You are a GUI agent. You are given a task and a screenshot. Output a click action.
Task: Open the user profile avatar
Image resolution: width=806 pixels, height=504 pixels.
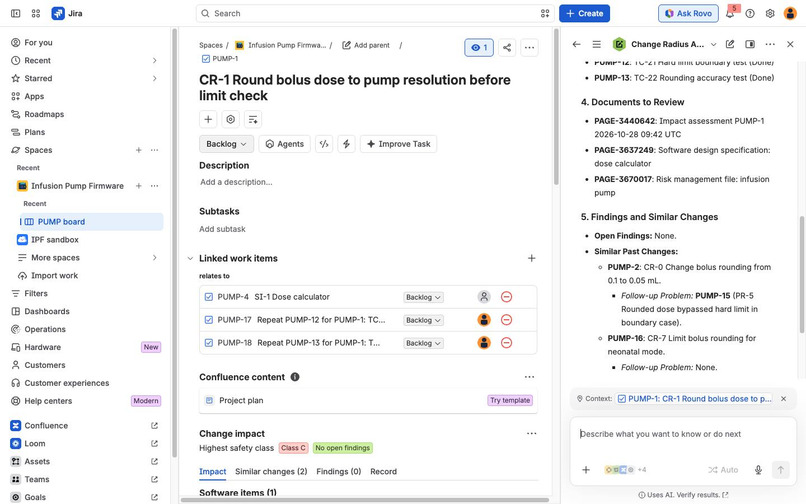click(790, 13)
